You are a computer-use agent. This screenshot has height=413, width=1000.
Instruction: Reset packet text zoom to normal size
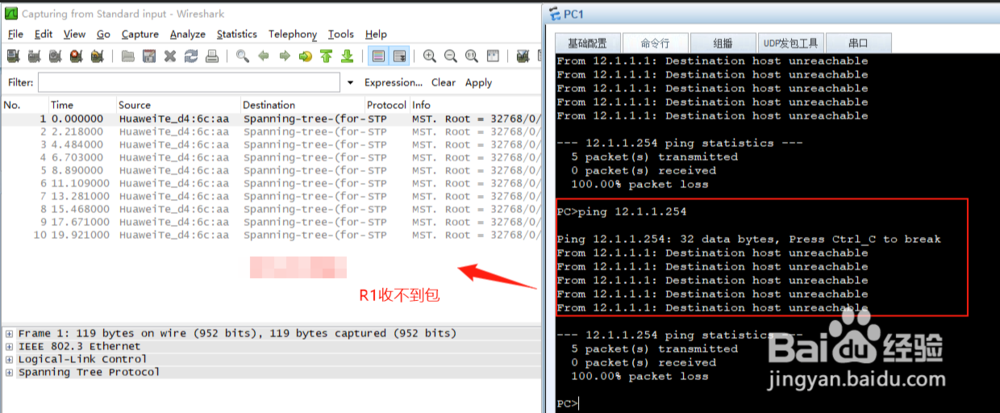471,56
